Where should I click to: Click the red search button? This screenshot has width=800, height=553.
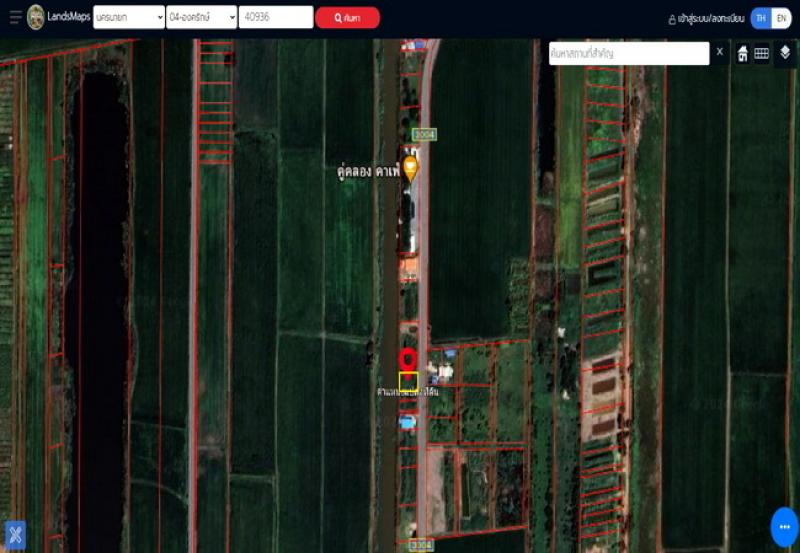pyautogui.click(x=347, y=18)
